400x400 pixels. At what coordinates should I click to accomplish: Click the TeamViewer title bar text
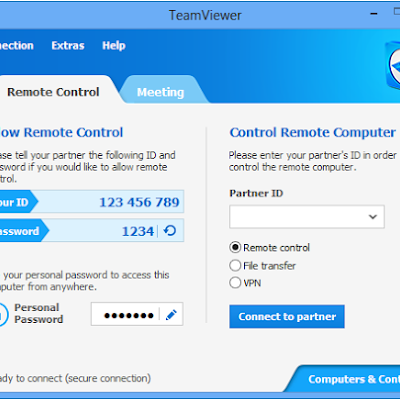(x=205, y=15)
